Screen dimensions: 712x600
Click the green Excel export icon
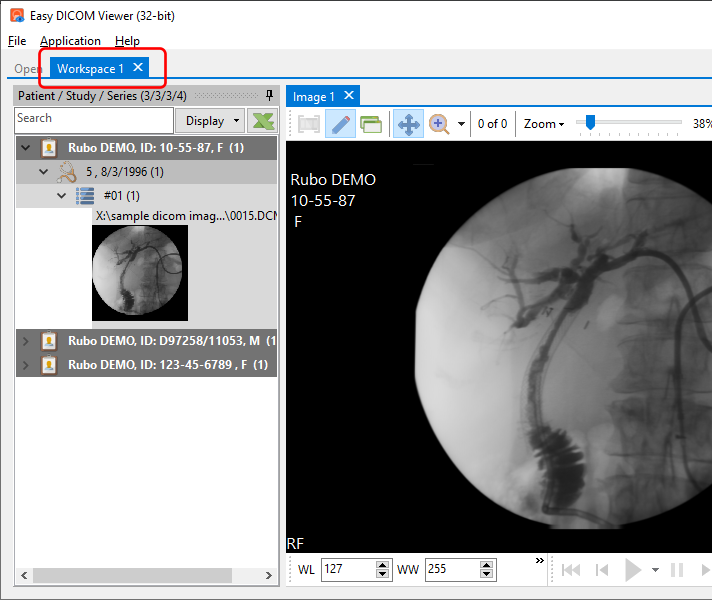pos(263,121)
